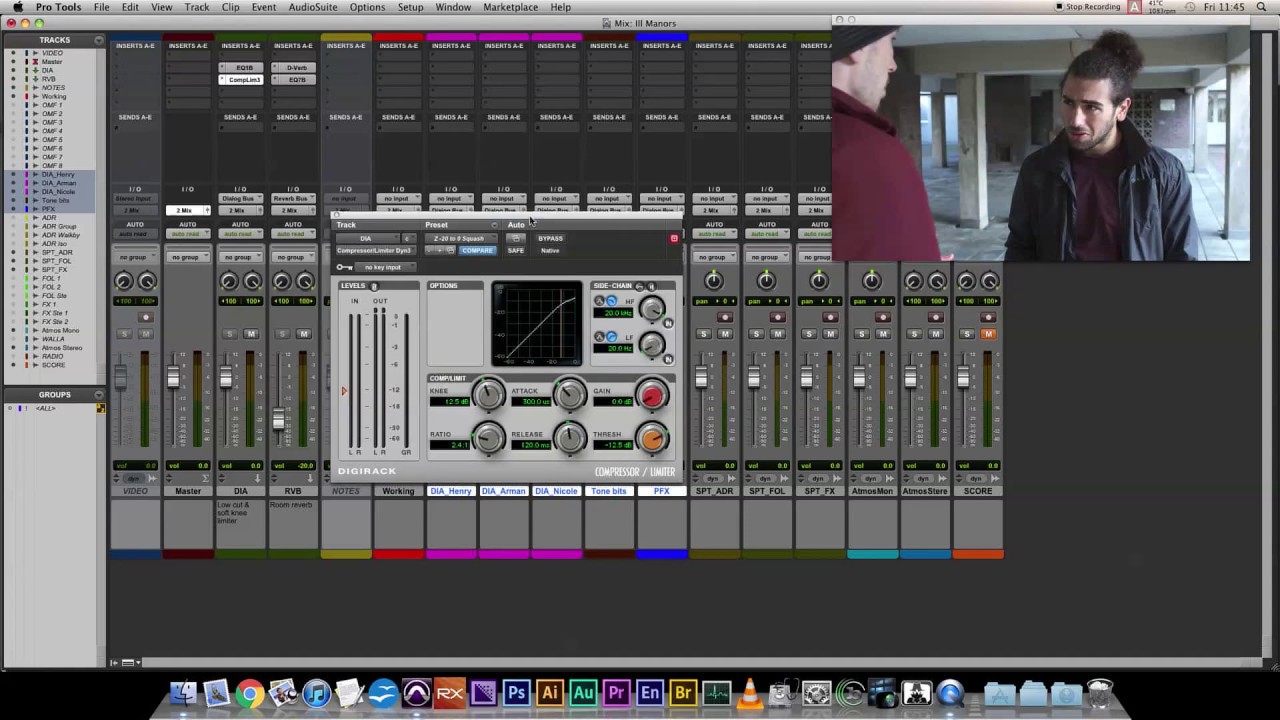
Task: Click the Levels phase invert icon
Action: click(x=374, y=286)
